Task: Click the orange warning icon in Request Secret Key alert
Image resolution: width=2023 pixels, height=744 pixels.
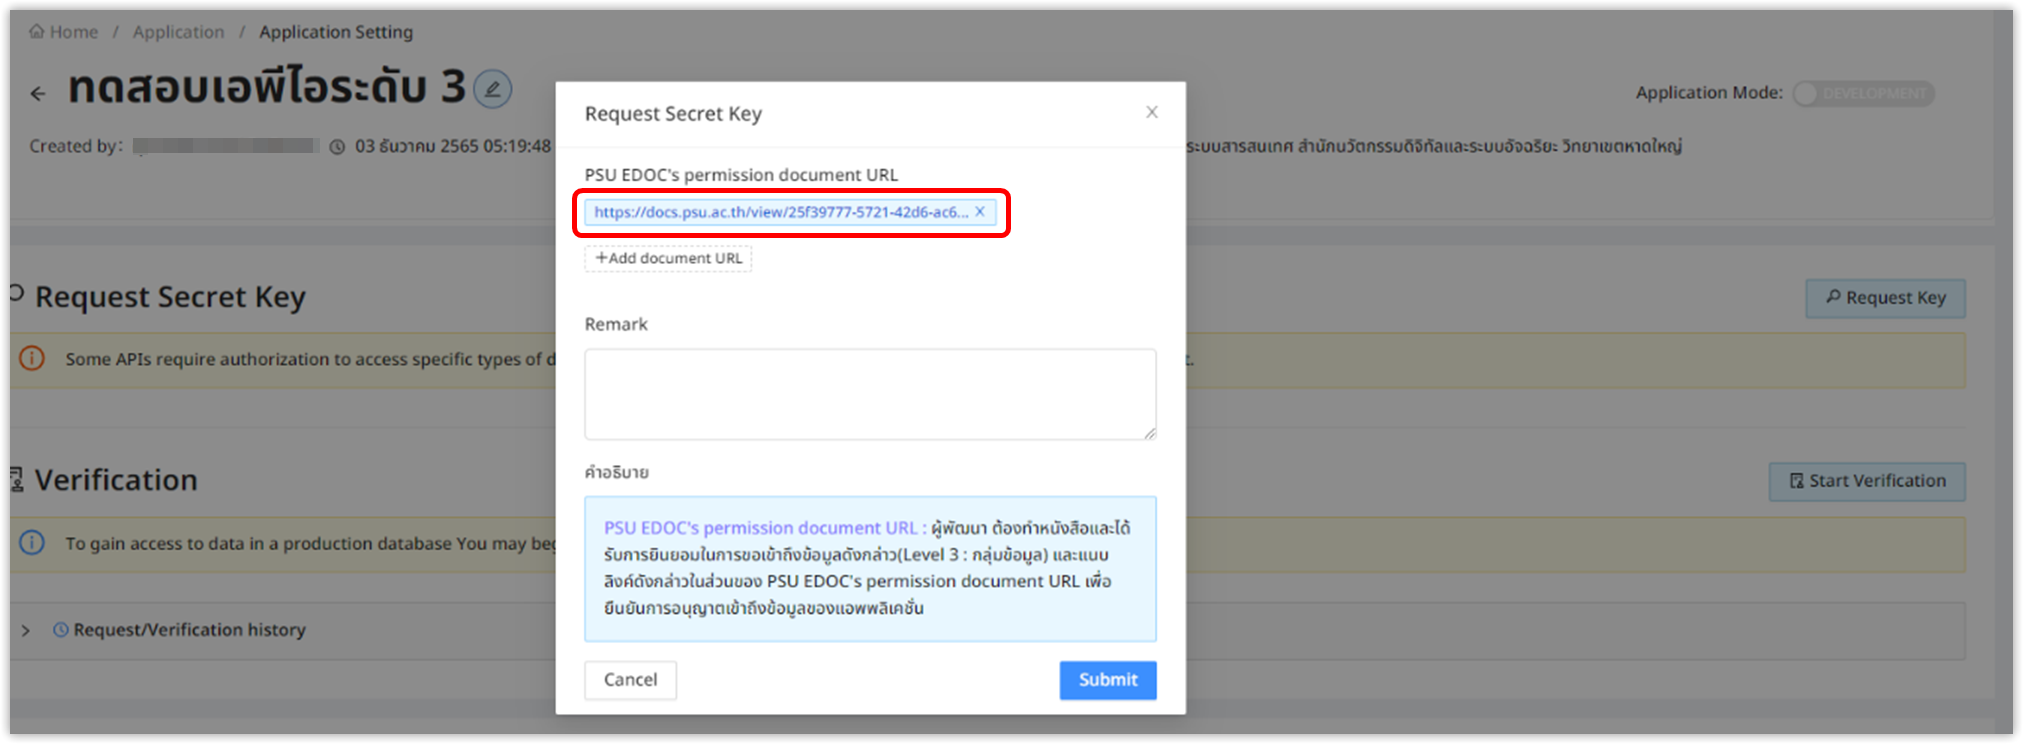Action: point(32,358)
